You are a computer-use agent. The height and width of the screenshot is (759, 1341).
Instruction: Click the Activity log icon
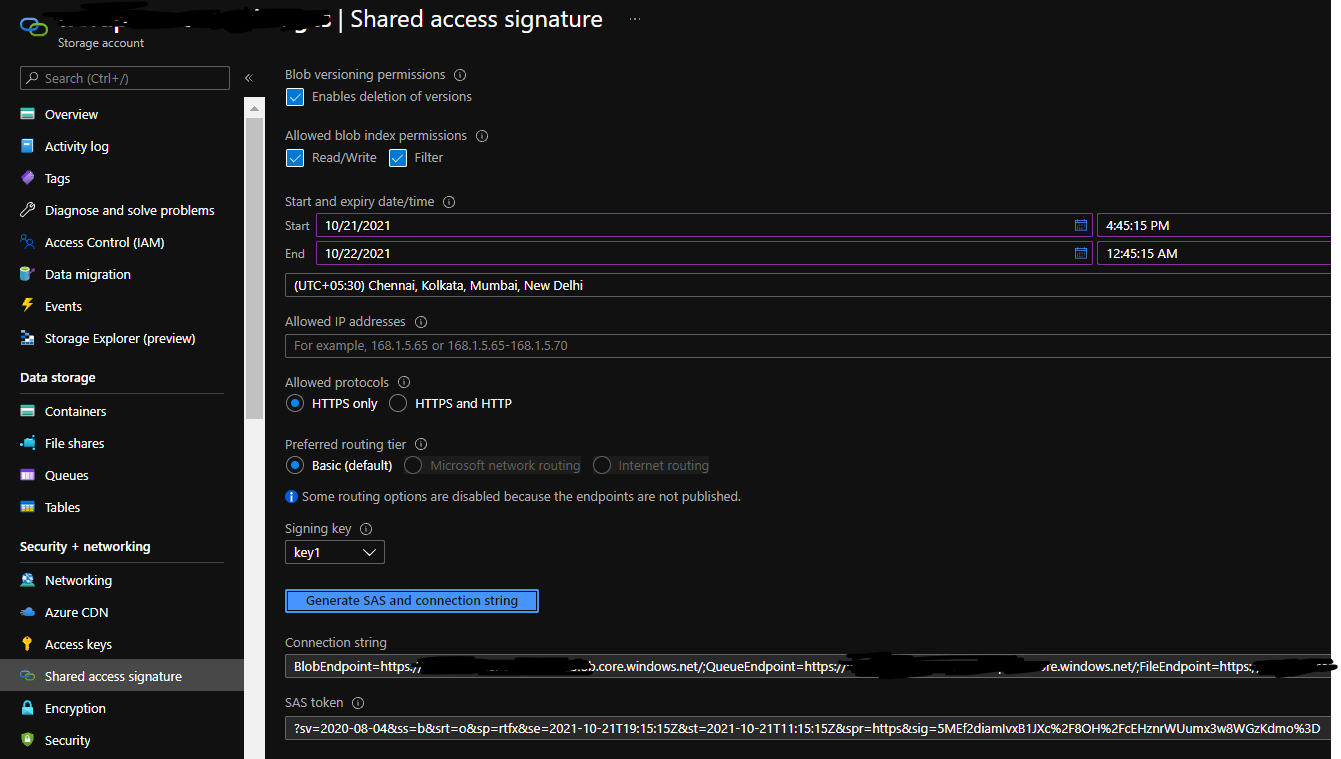28,146
